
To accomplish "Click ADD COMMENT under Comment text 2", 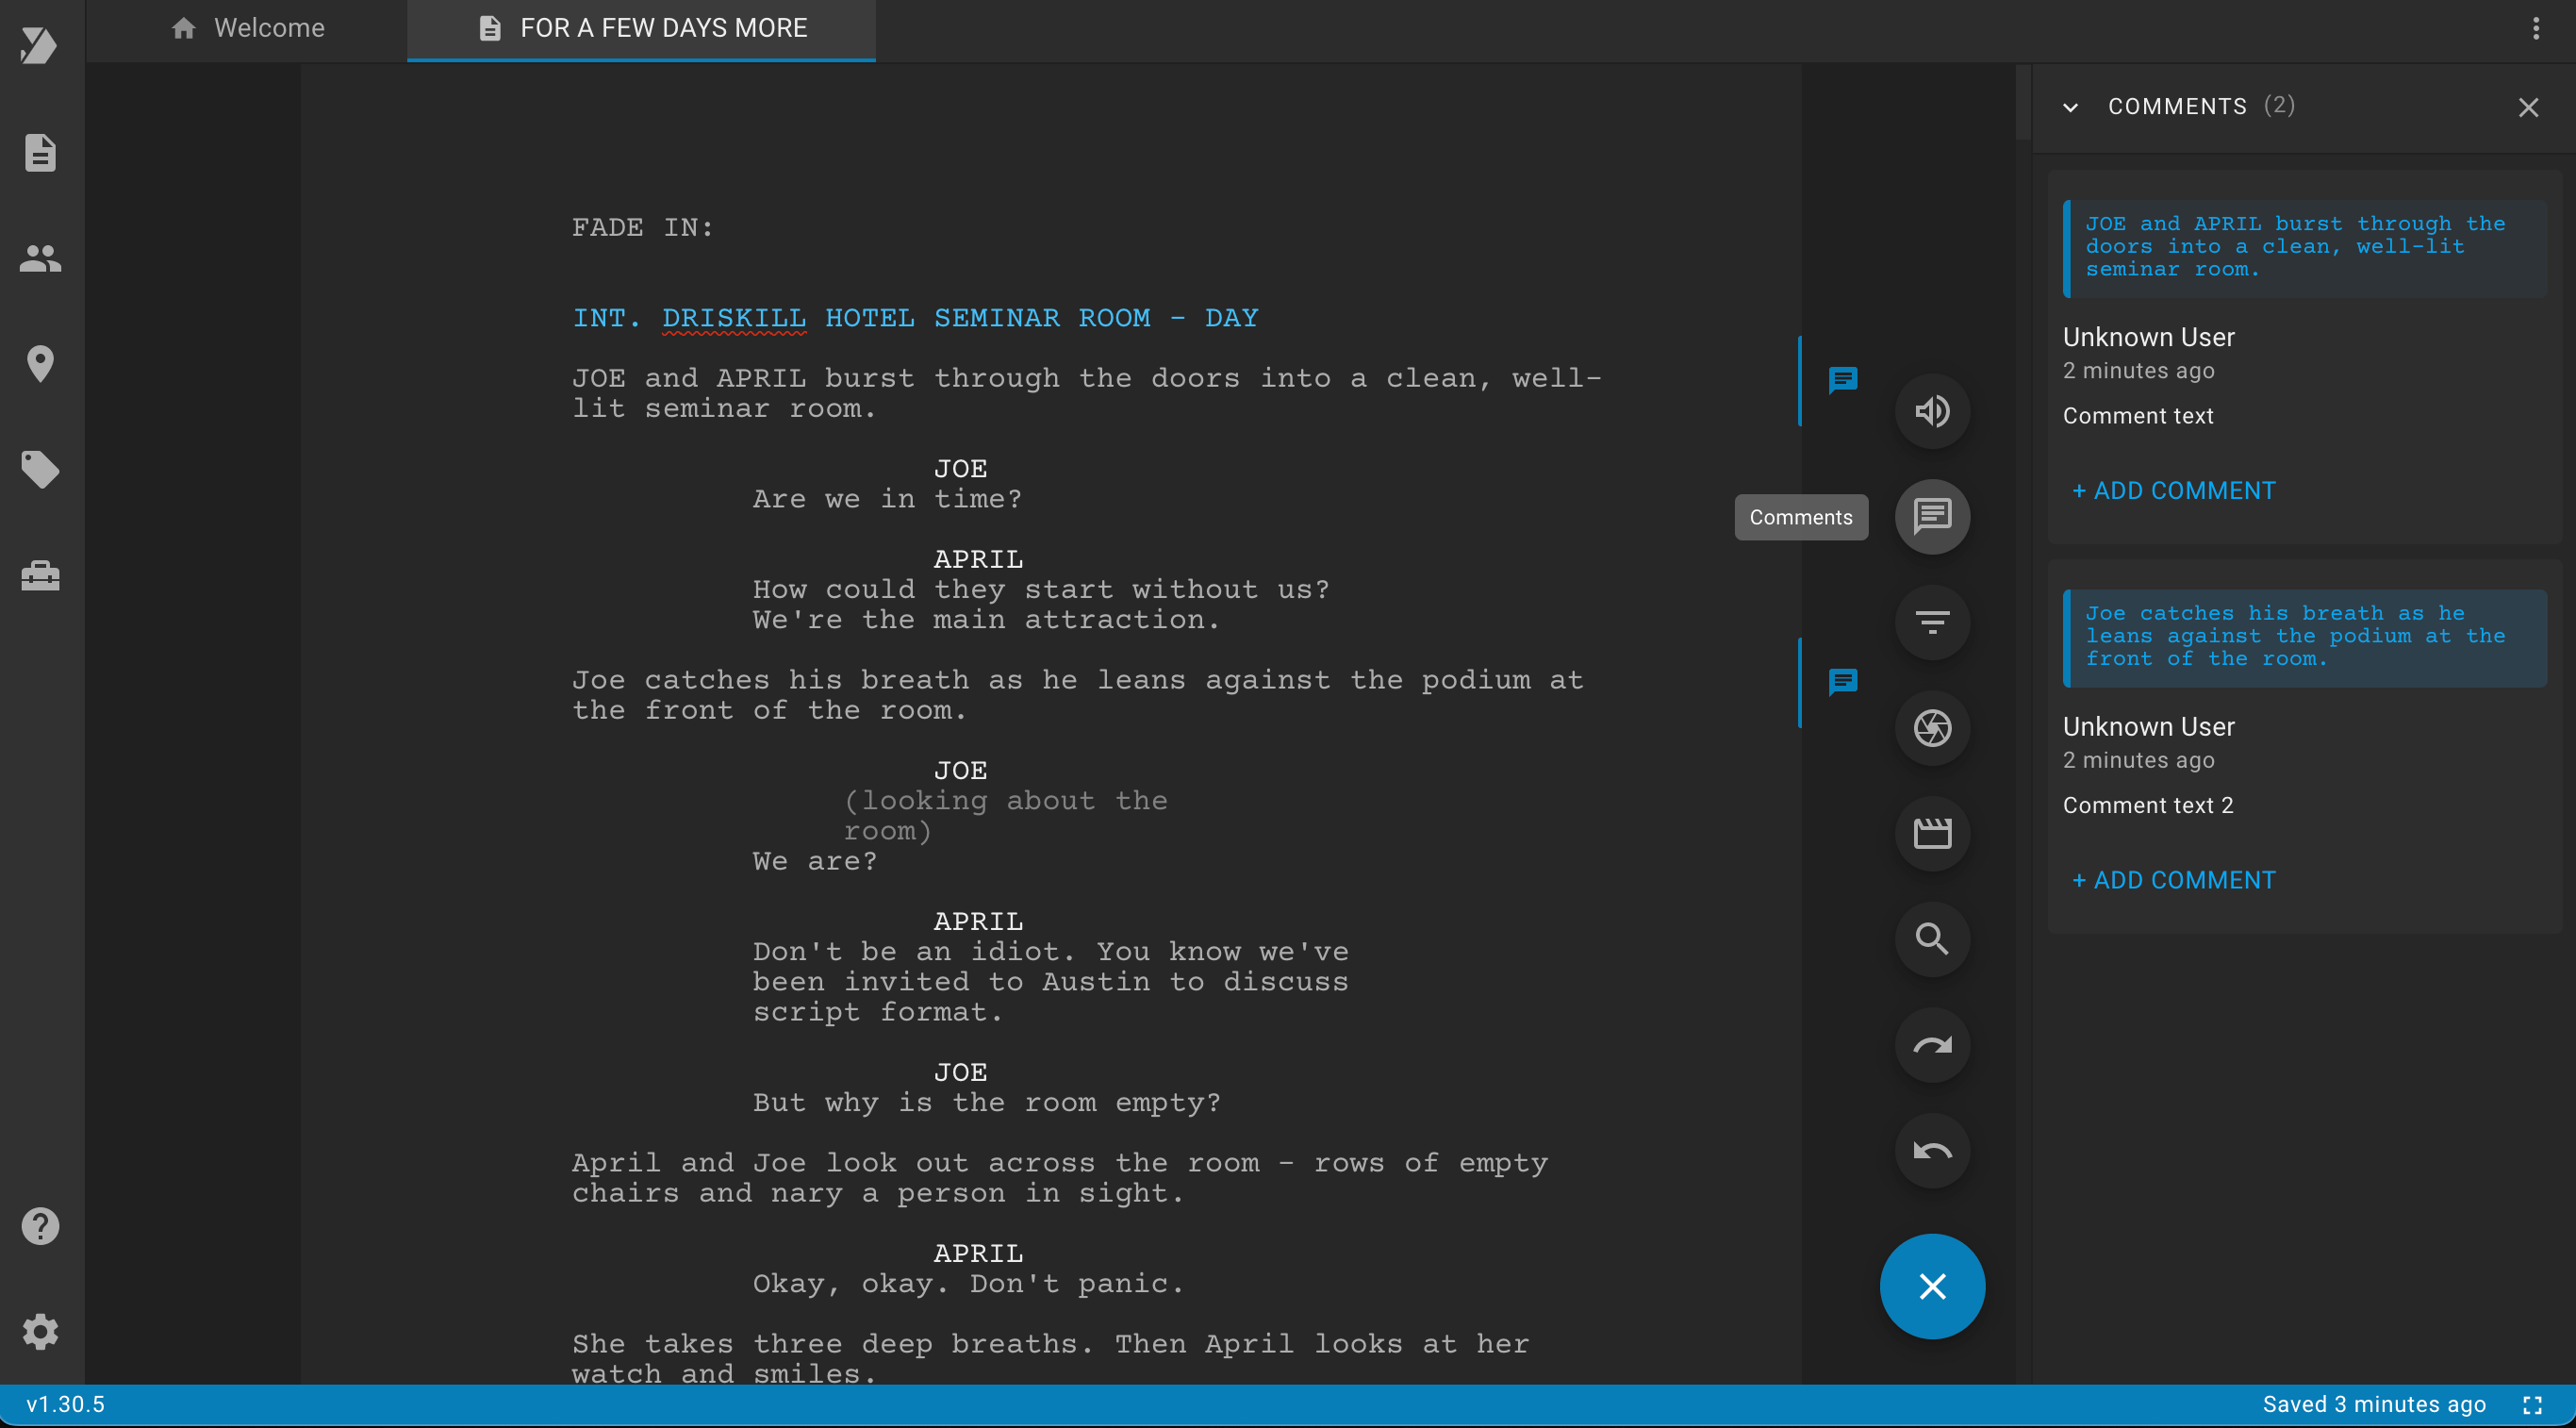I will coord(2173,880).
